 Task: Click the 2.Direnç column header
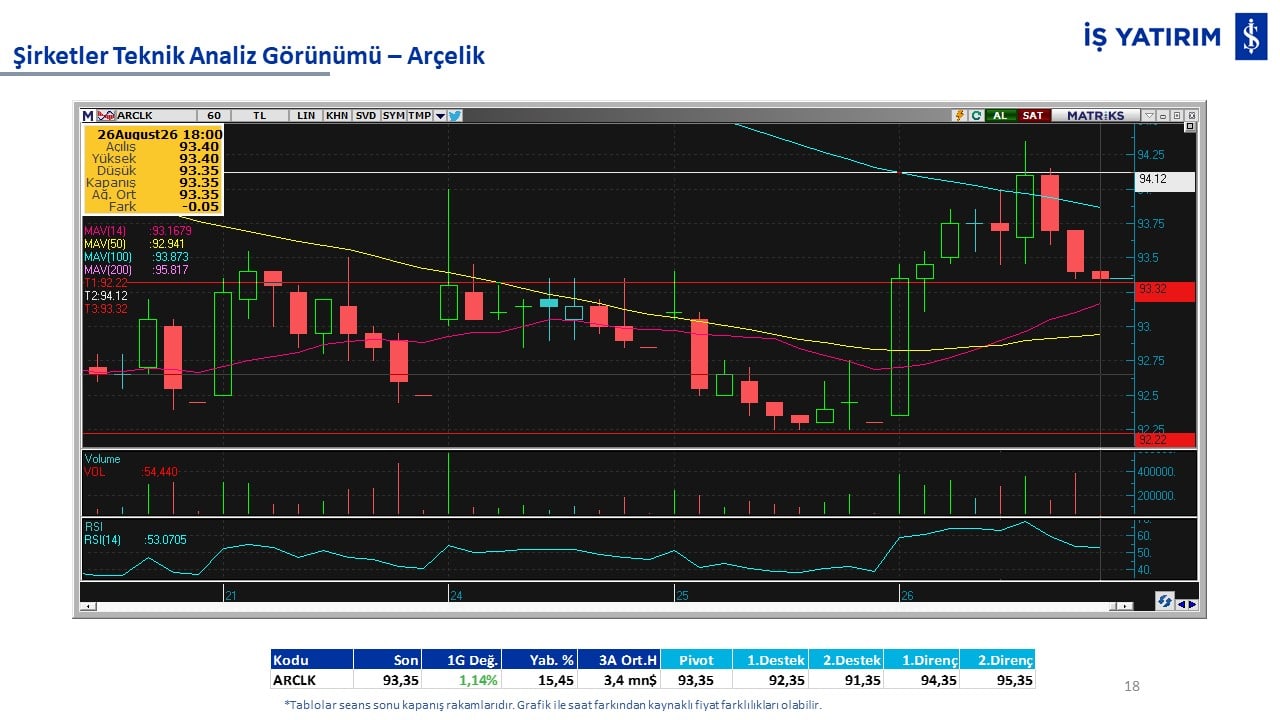(x=998, y=659)
